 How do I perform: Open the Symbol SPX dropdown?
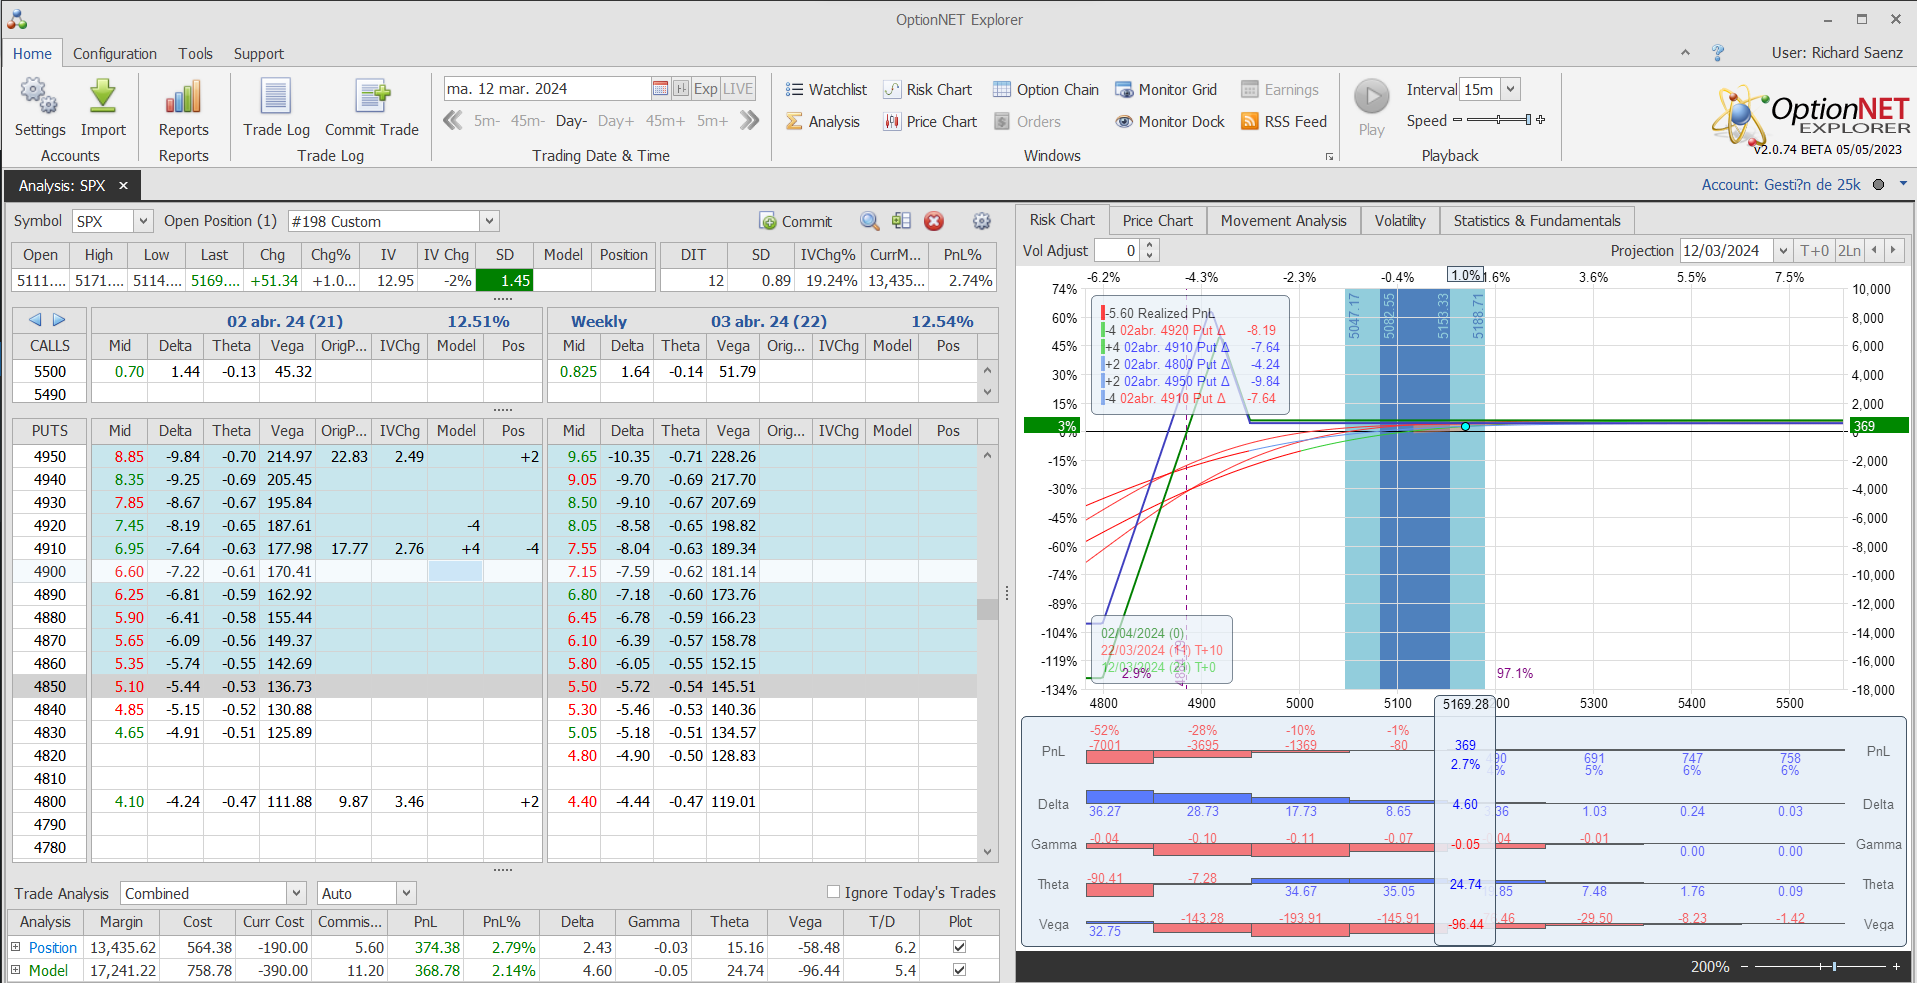(x=143, y=221)
